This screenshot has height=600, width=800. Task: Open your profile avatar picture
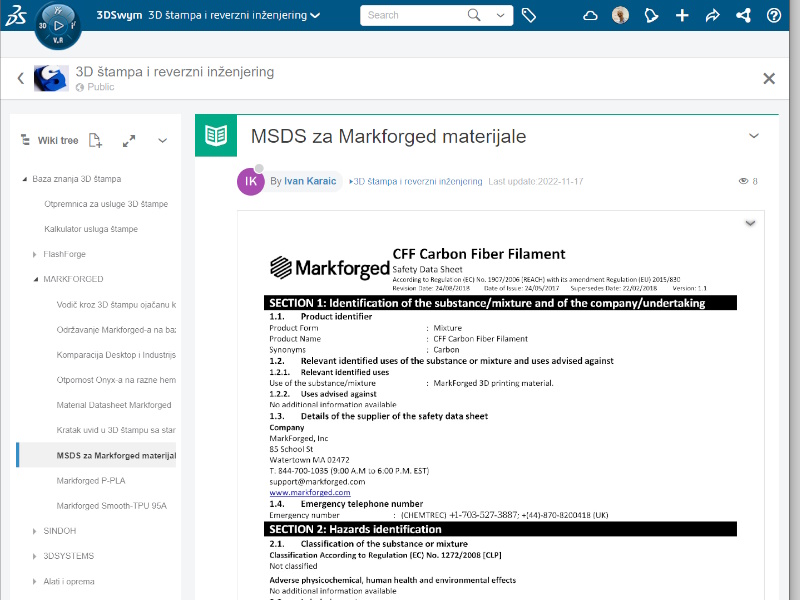[620, 15]
